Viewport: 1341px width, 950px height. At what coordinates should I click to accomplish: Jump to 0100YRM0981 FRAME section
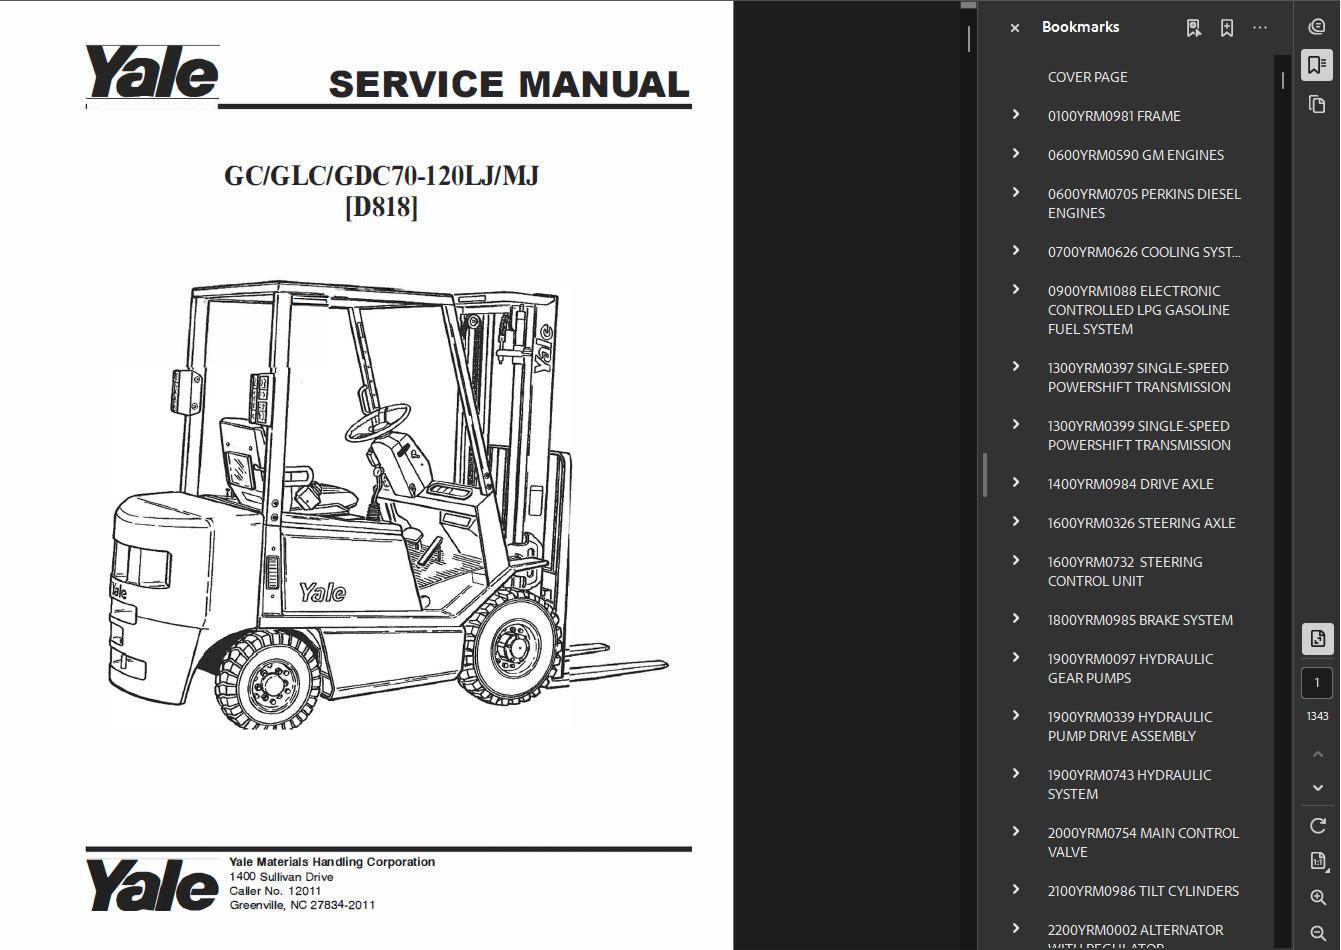coord(1114,116)
